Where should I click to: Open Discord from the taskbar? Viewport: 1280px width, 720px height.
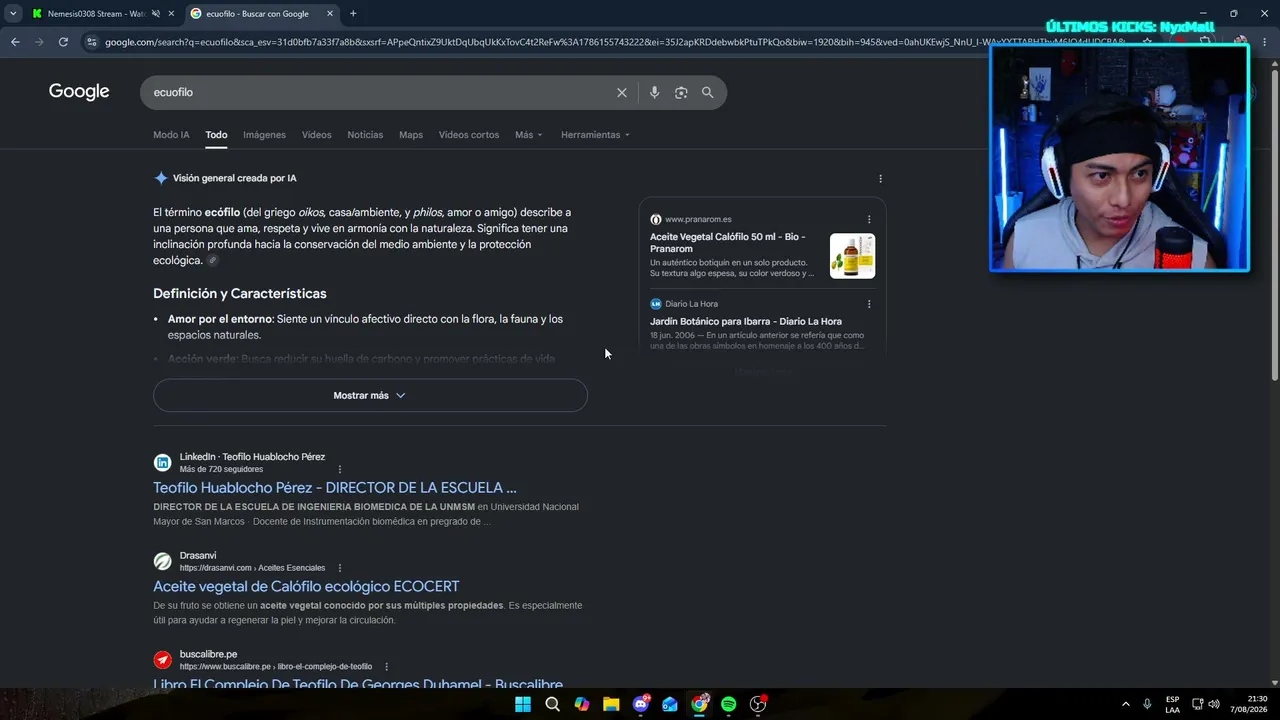pyautogui.click(x=641, y=704)
